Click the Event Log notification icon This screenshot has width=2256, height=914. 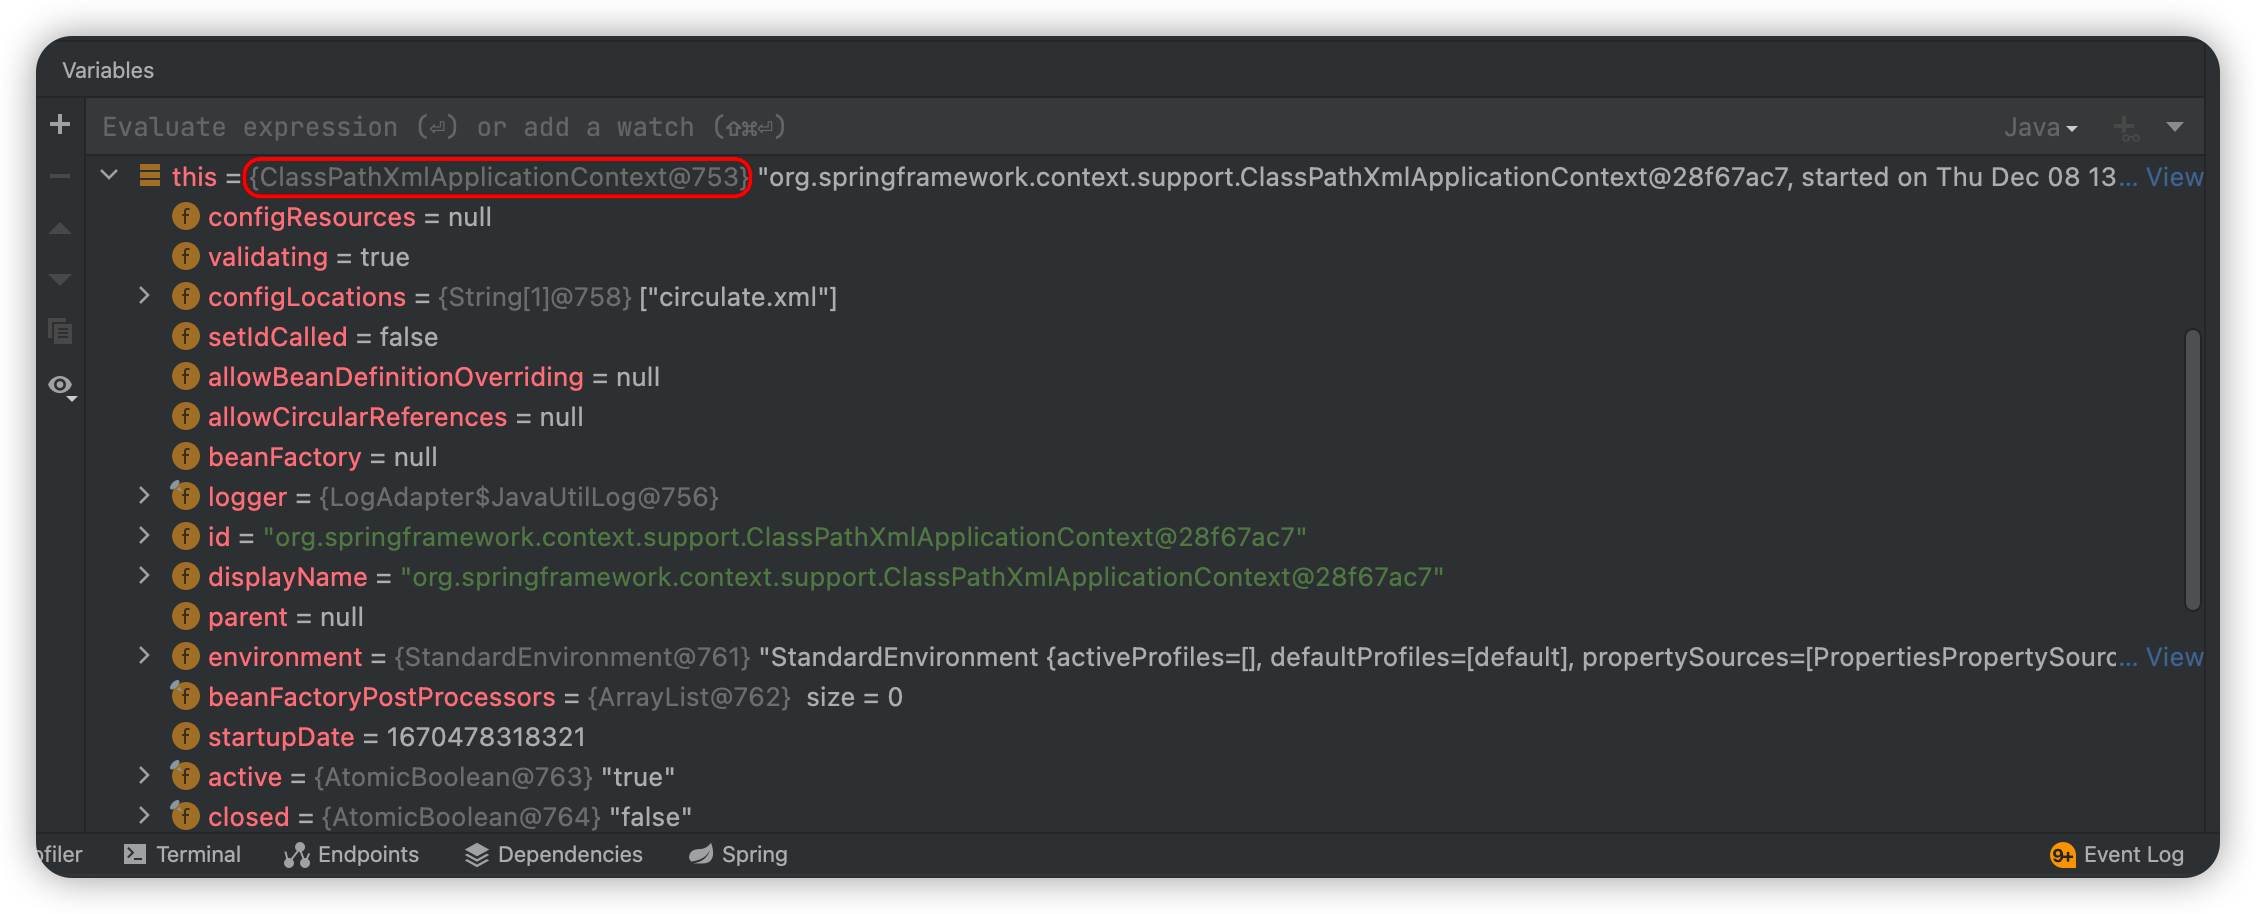pos(2062,855)
